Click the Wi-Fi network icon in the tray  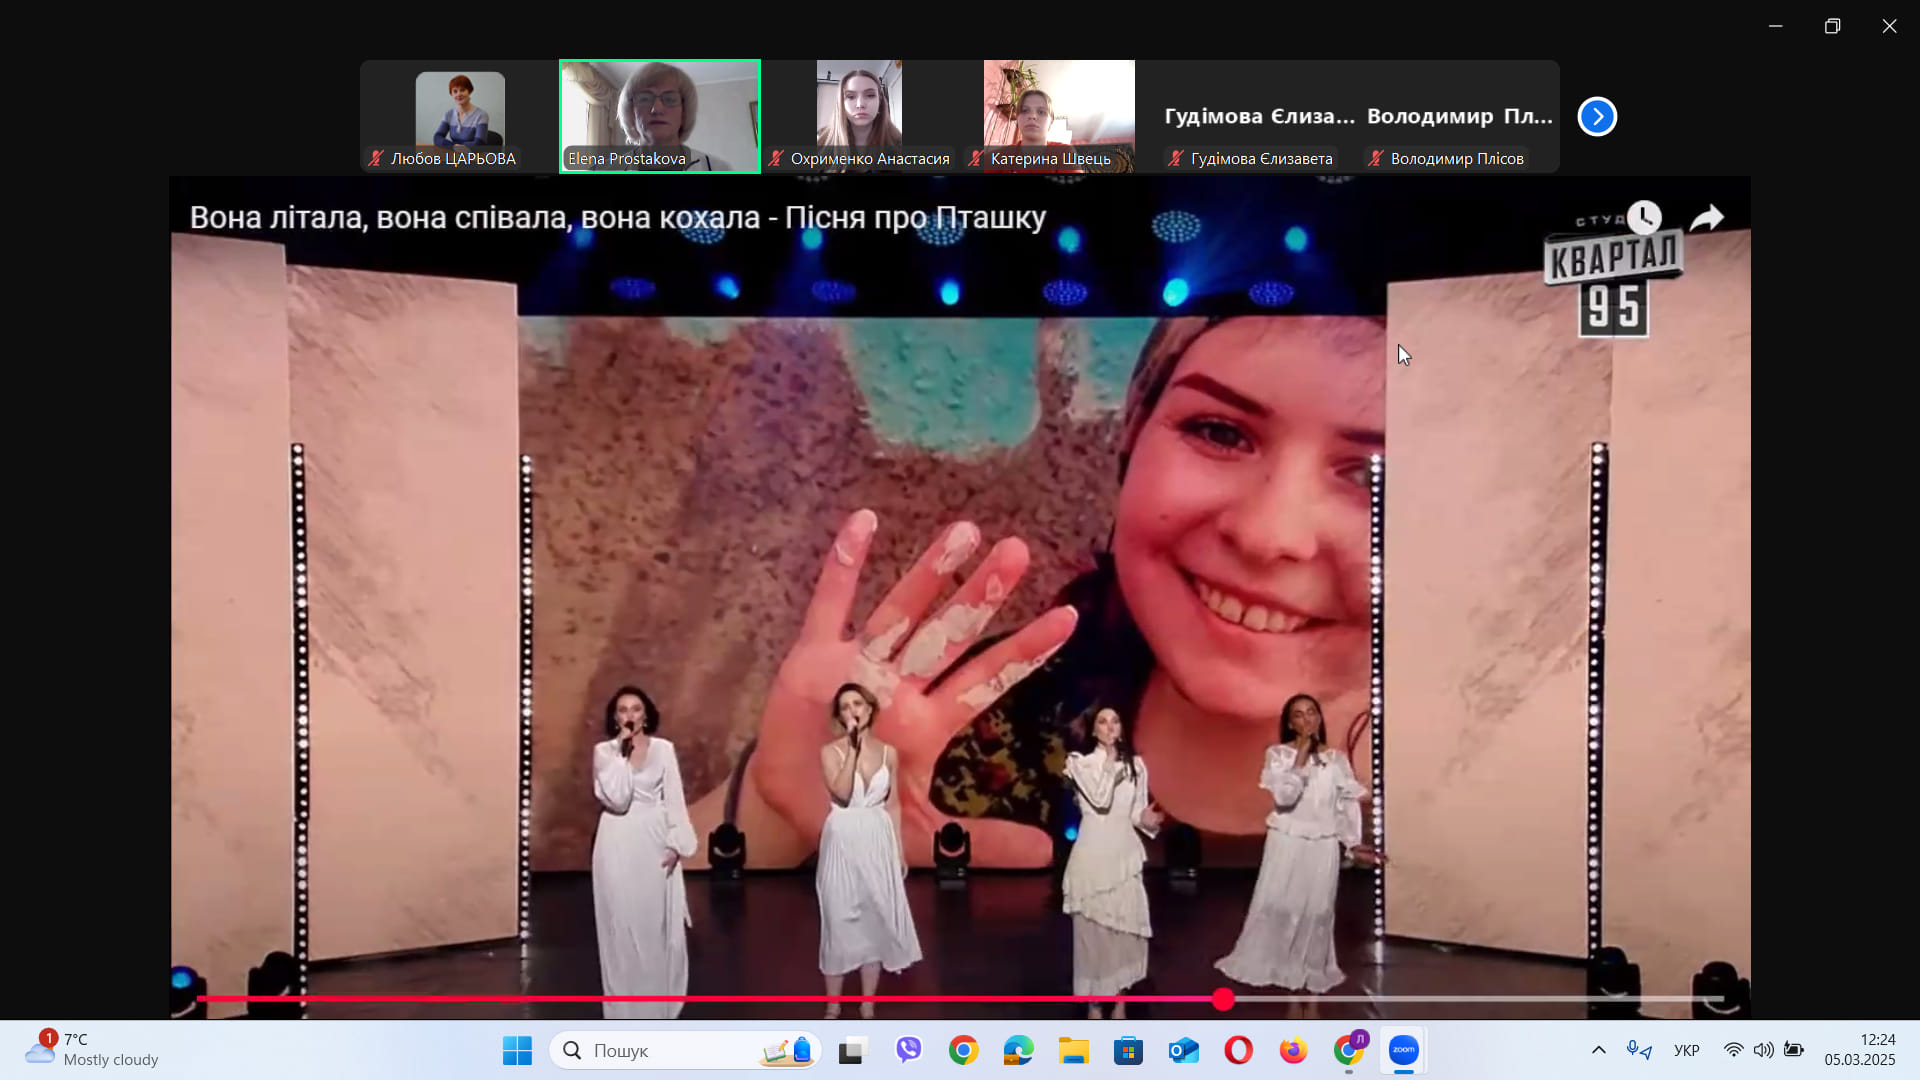click(x=1733, y=1050)
